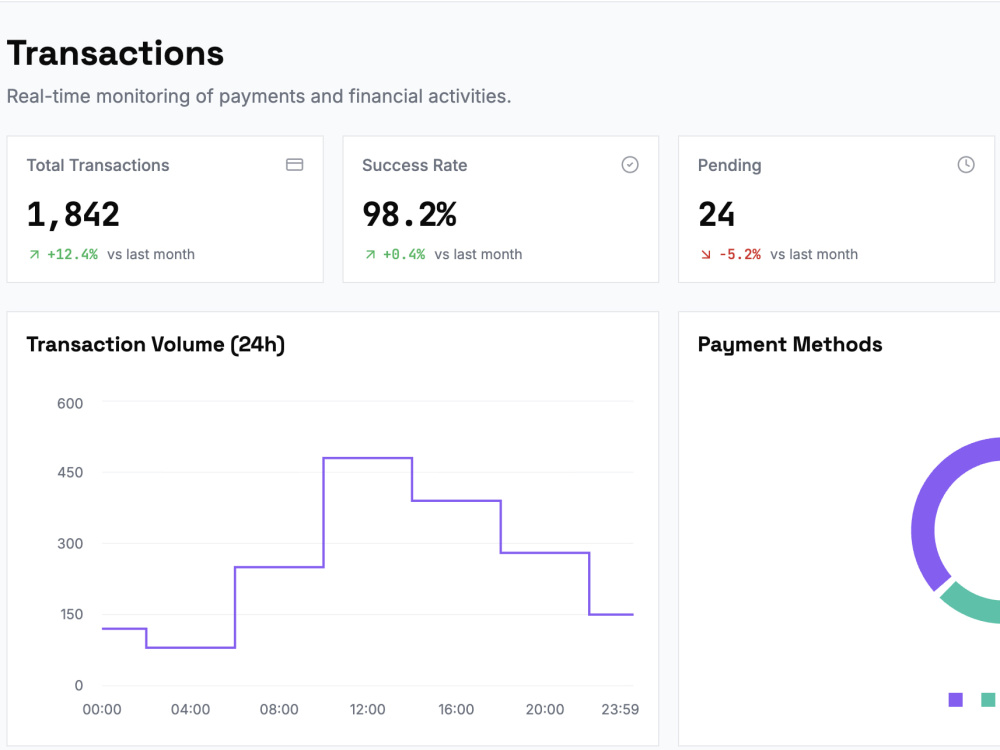Click the 20:00 x-axis label

point(545,710)
